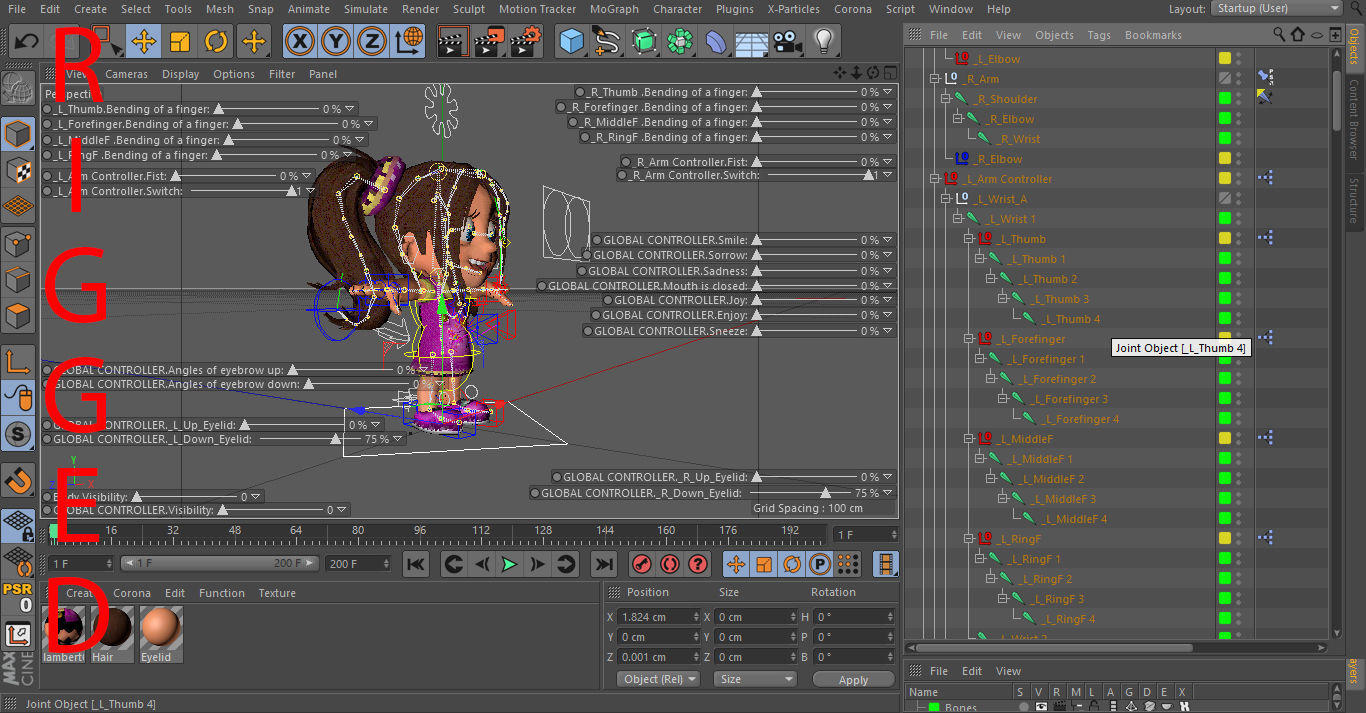Screen dimensions: 1366x713
Task: Record active objects keyframe button
Action: pyautogui.click(x=642, y=564)
